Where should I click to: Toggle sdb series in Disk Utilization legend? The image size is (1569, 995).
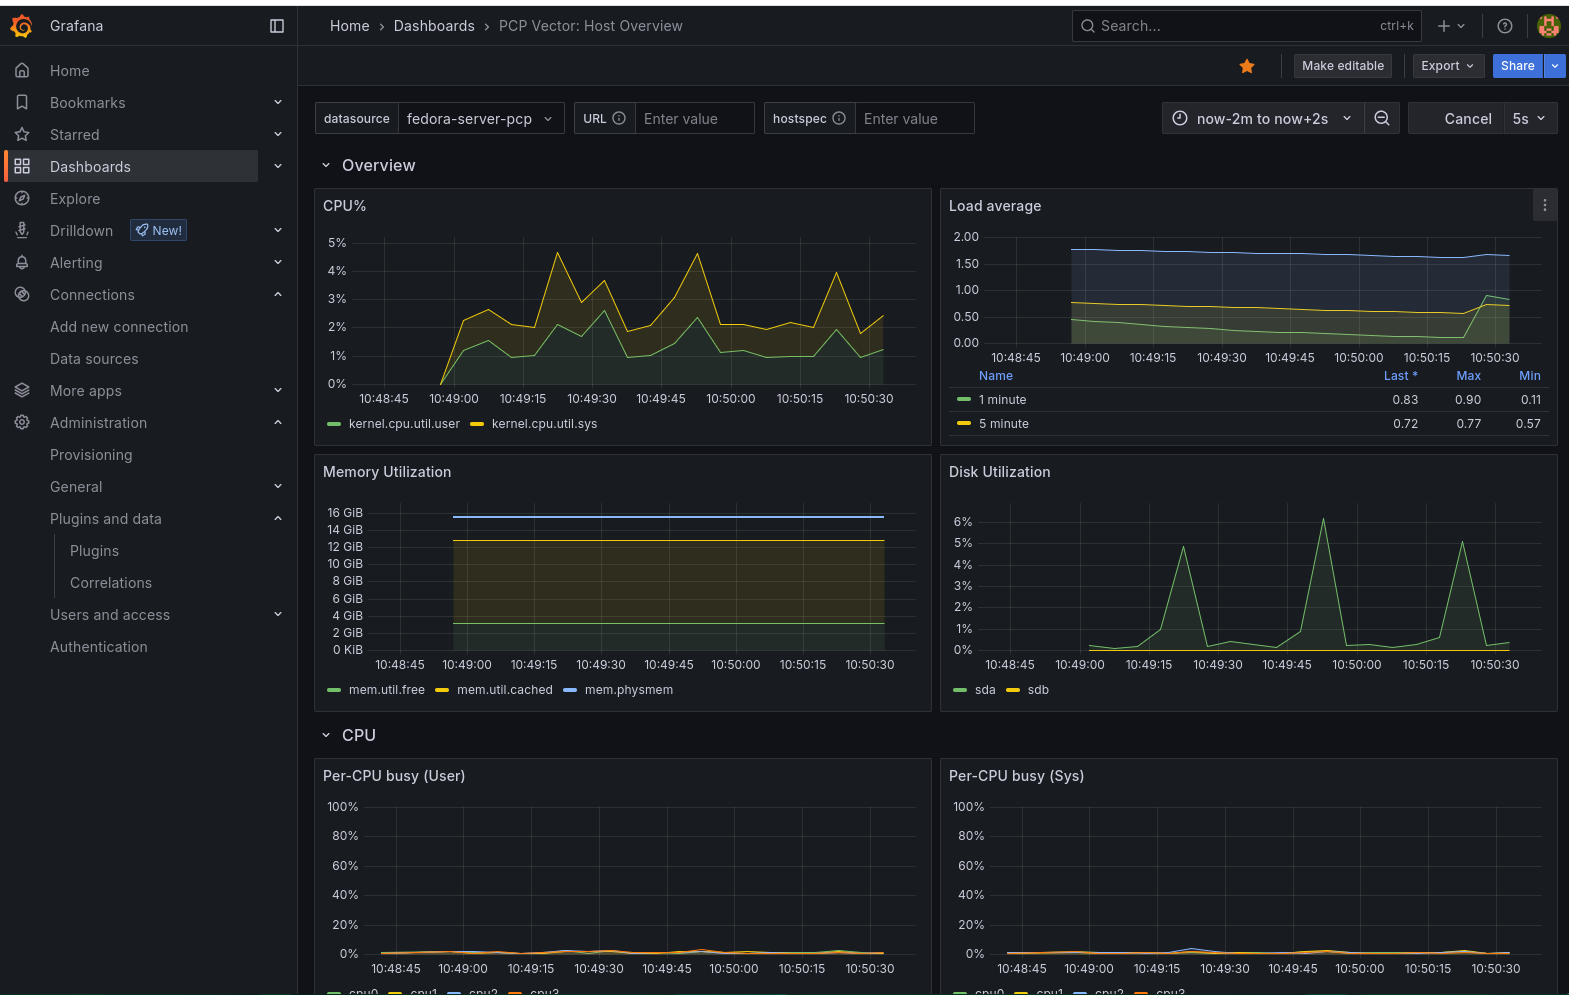tap(1037, 690)
